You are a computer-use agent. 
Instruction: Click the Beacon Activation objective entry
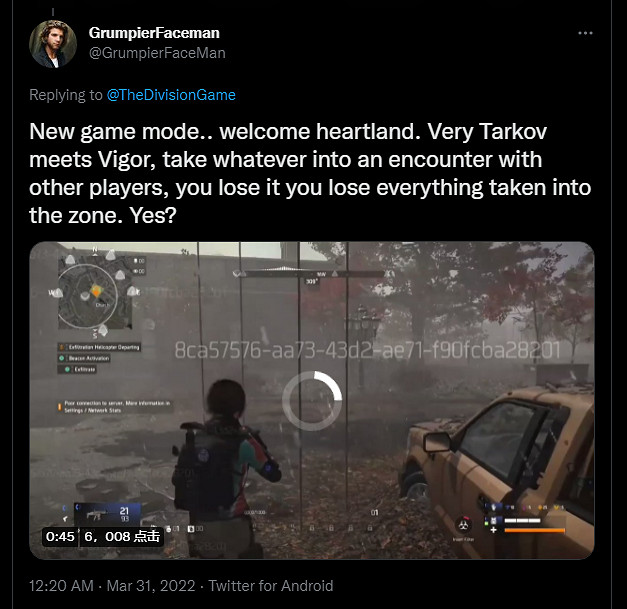point(84,358)
